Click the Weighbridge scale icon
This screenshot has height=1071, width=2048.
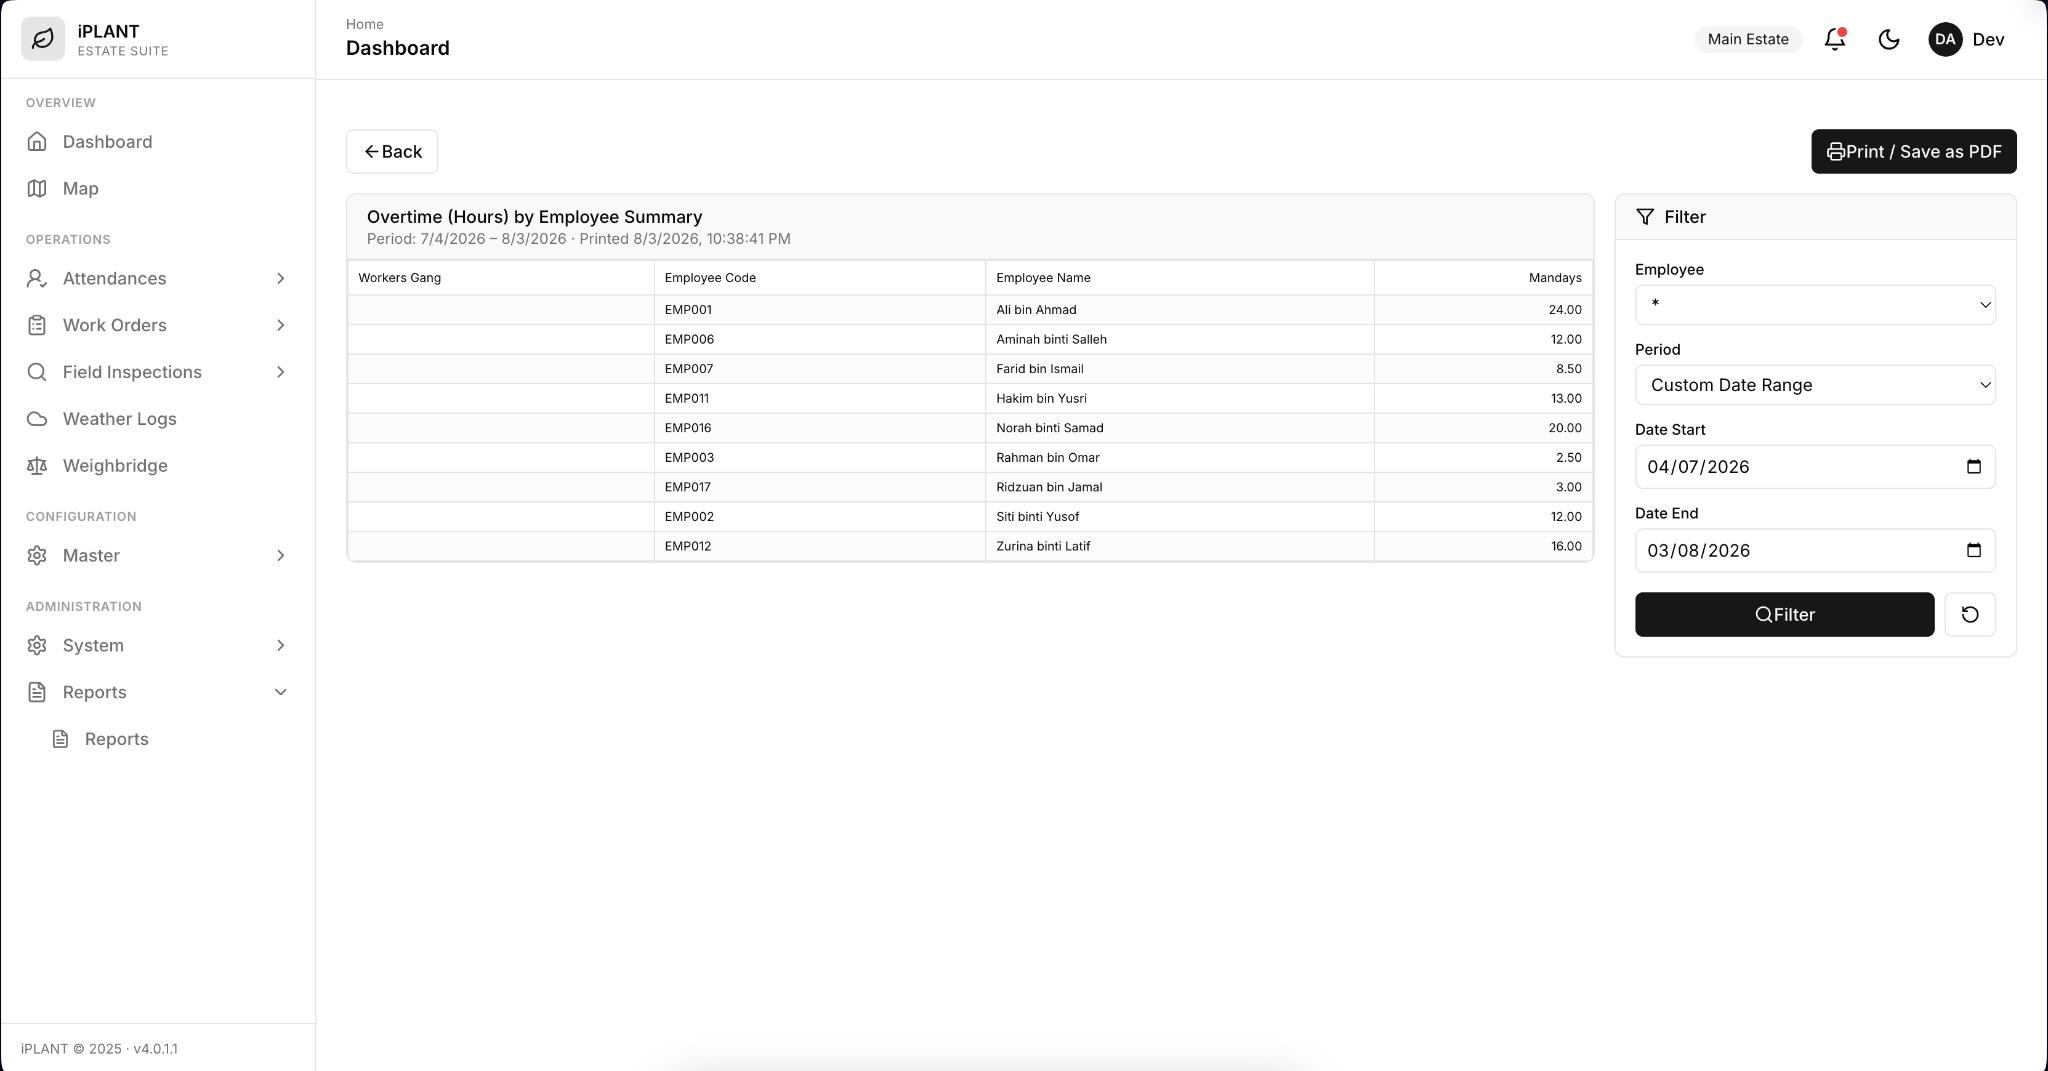pos(37,466)
